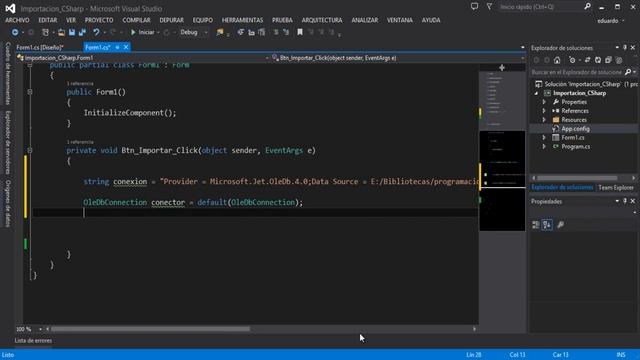
Task: Expand the References node
Action: [544, 111]
